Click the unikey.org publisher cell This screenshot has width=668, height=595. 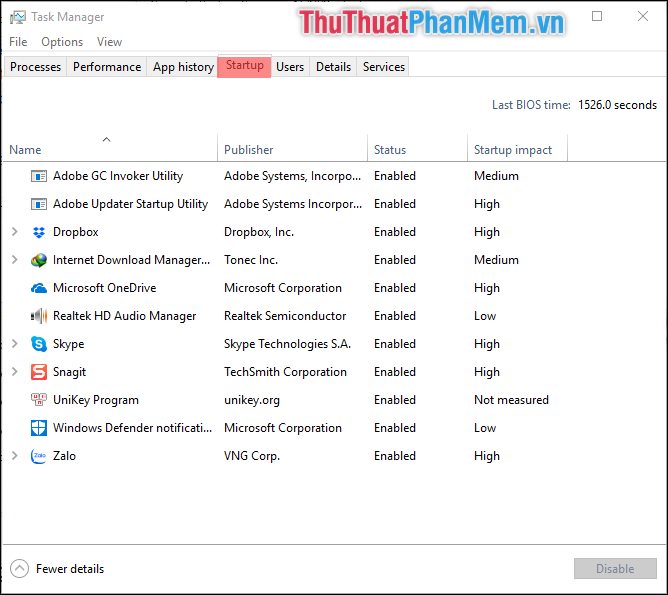point(252,400)
